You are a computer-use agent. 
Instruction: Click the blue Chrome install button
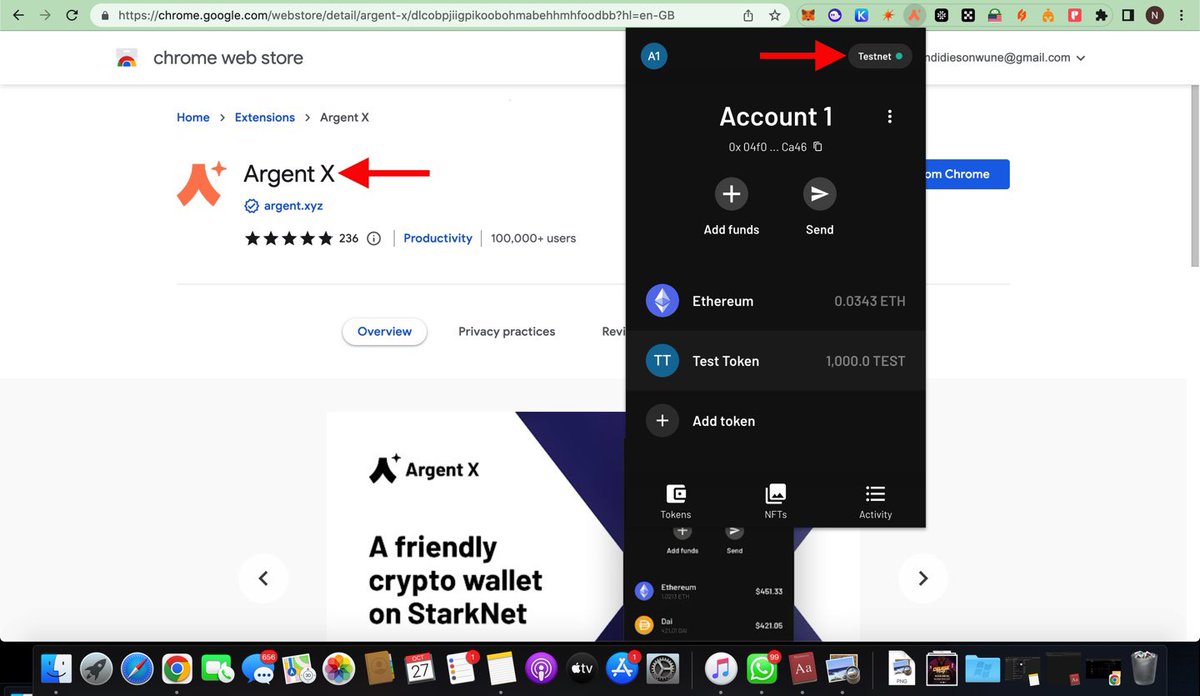tap(967, 174)
